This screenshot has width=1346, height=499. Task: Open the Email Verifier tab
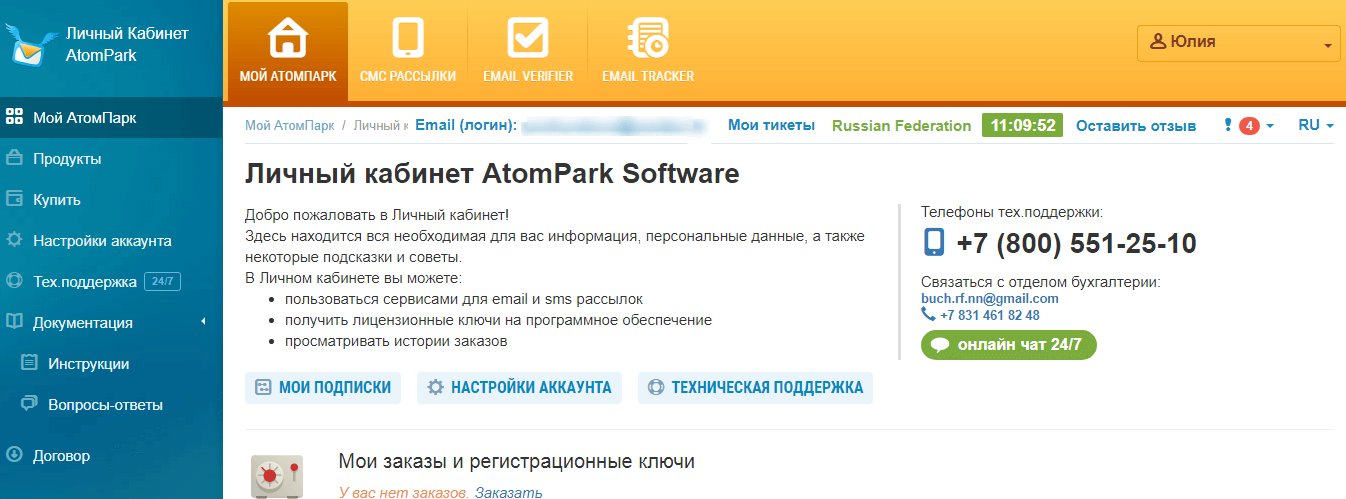pos(528,52)
